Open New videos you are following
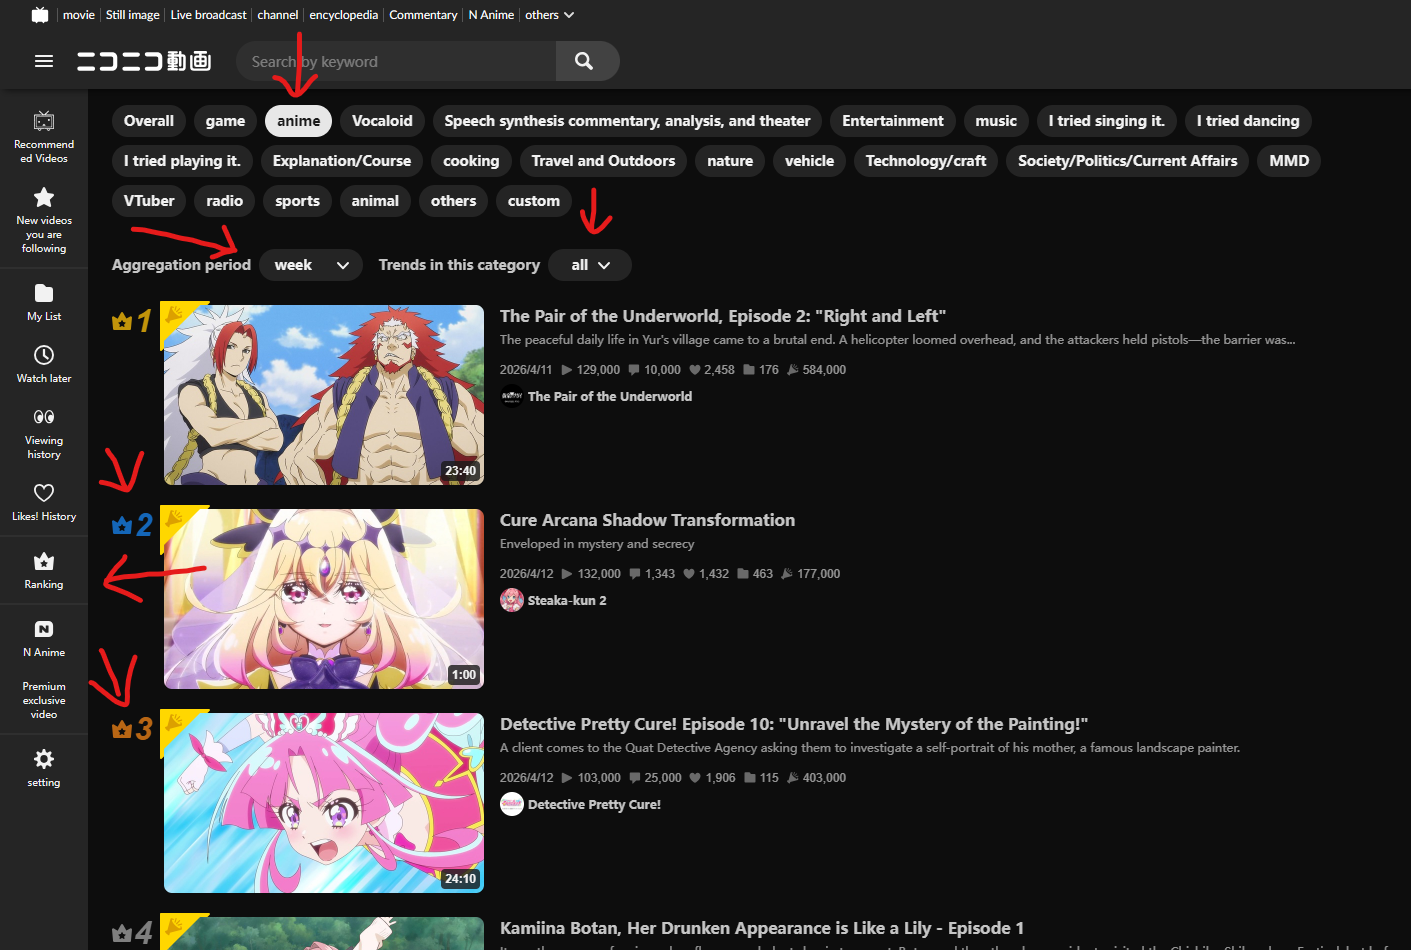 [x=44, y=220]
